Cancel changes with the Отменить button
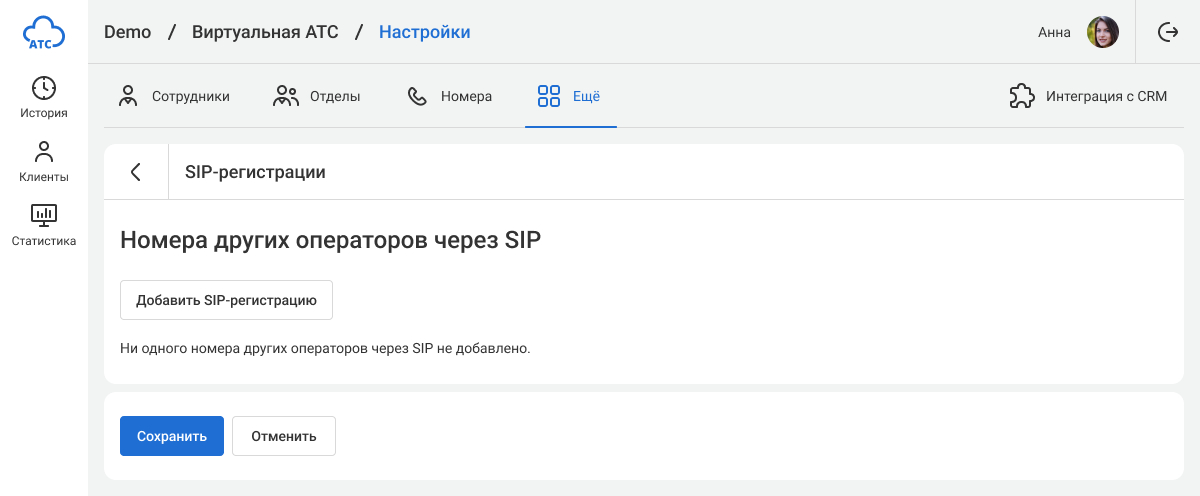The height and width of the screenshot is (496, 1200). pos(284,436)
